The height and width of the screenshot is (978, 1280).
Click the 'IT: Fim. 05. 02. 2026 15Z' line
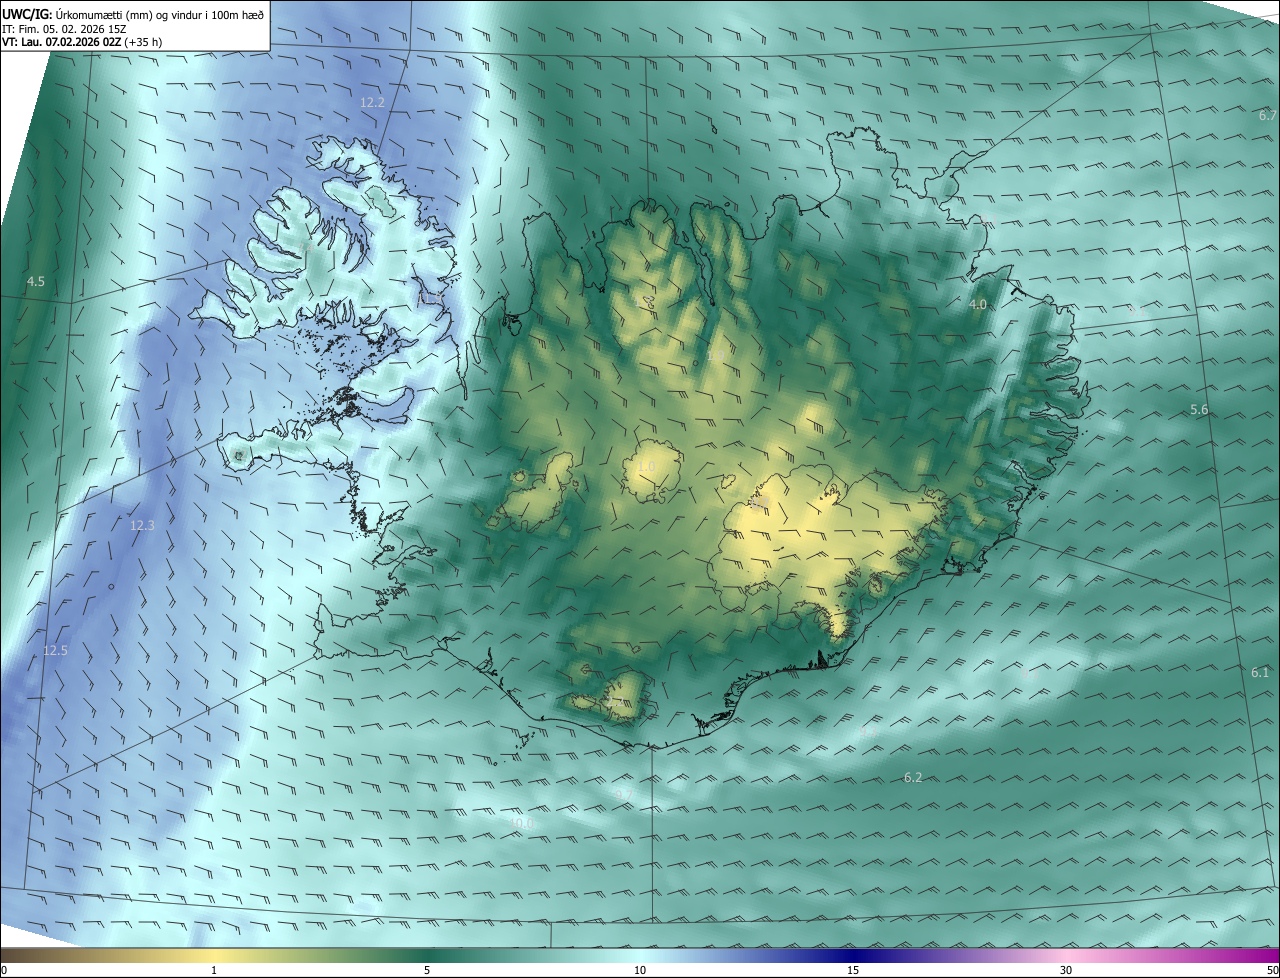[65, 29]
